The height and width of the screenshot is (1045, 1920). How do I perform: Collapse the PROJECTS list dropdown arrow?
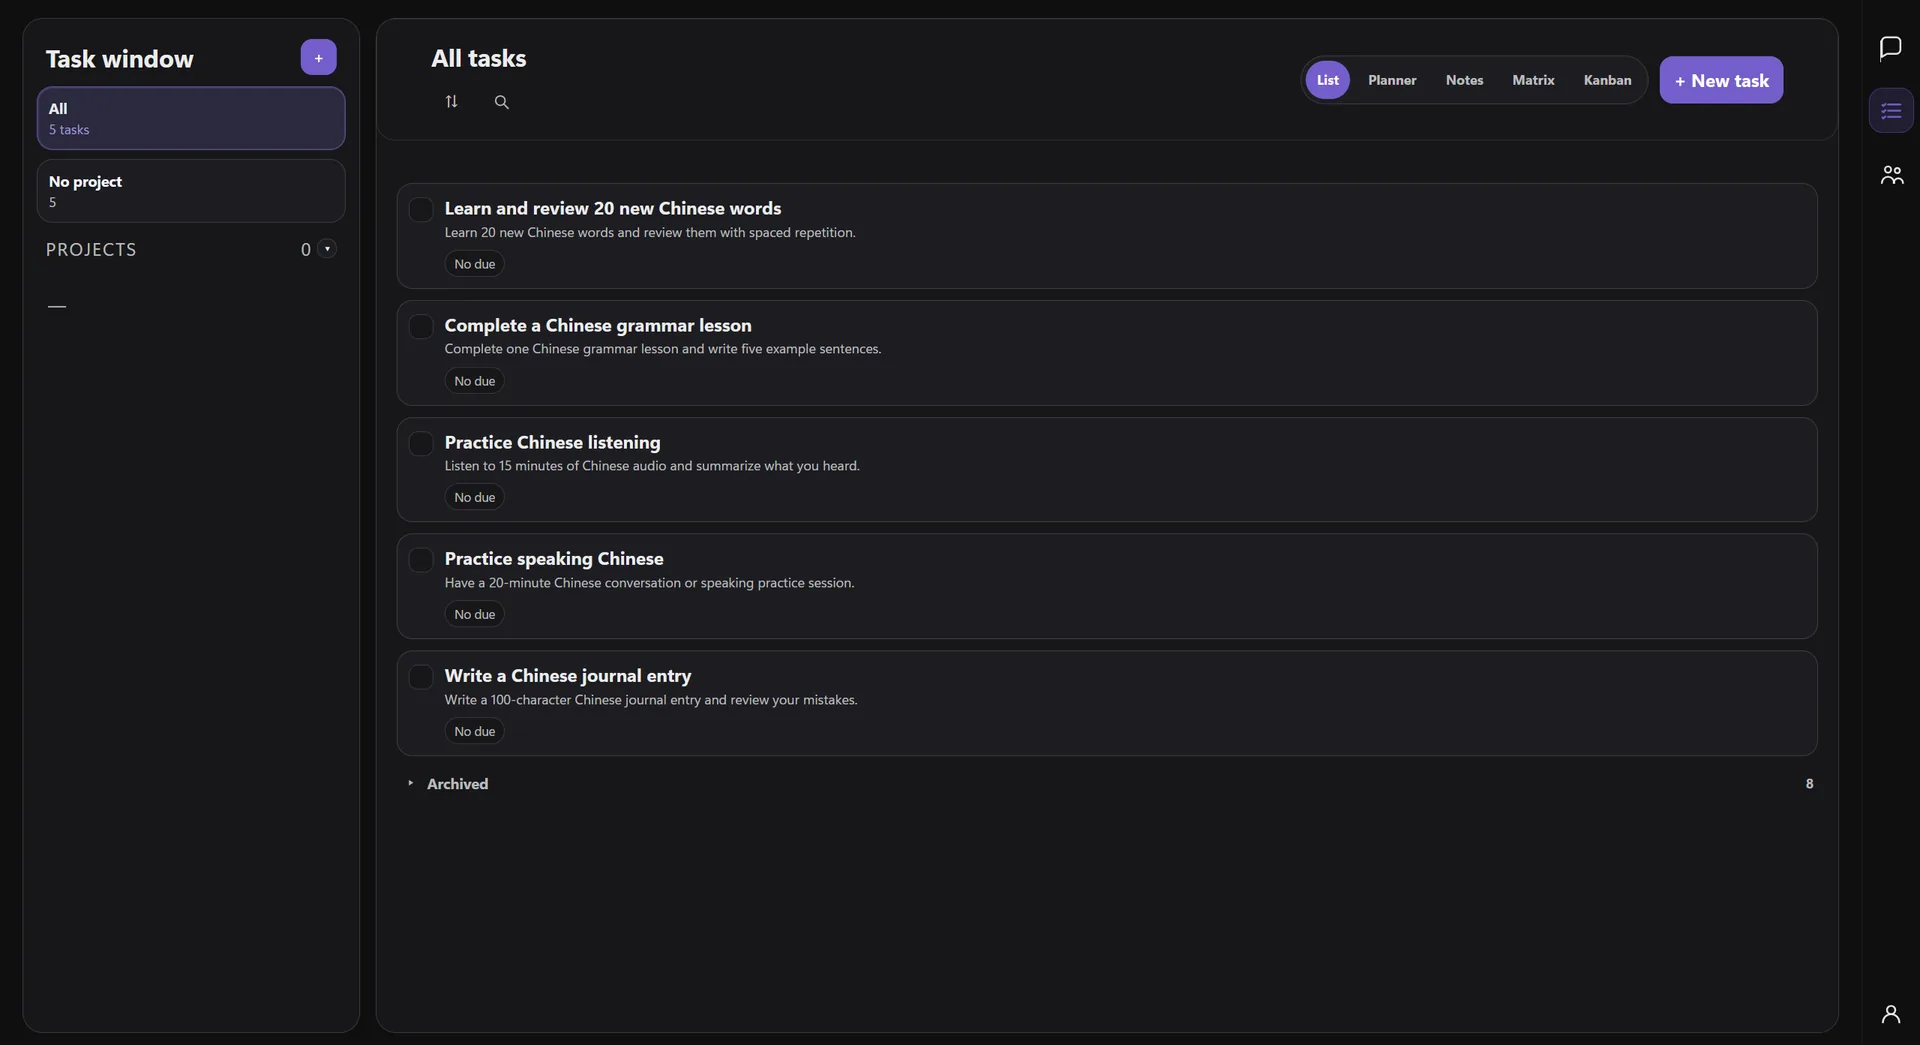[x=327, y=249]
